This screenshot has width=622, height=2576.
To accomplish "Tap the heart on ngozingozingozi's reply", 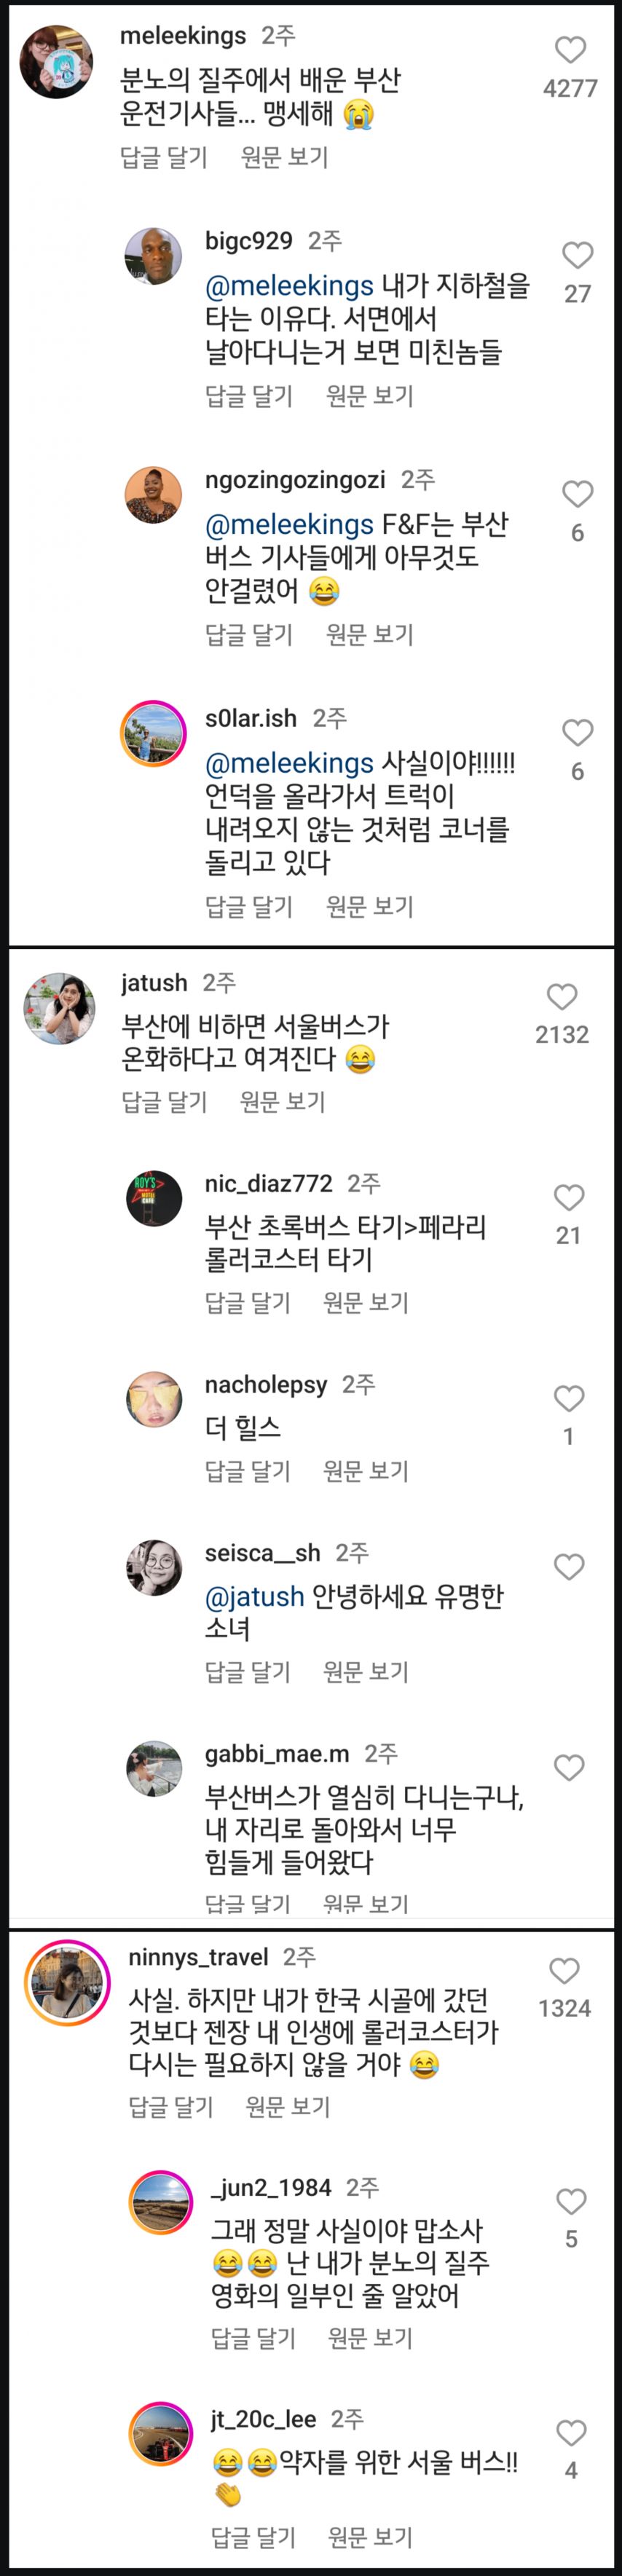I will pyautogui.click(x=577, y=494).
